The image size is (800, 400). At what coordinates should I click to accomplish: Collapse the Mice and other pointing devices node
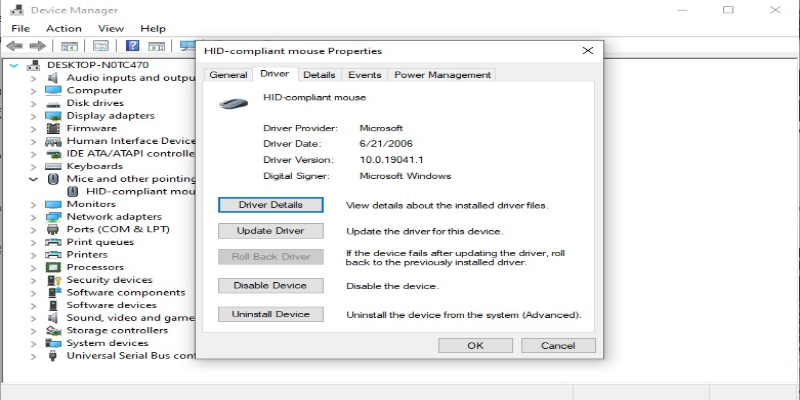[33, 179]
